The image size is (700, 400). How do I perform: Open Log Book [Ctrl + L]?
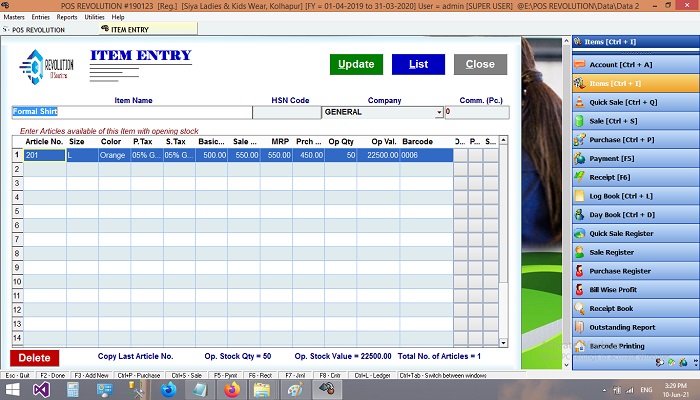coord(636,196)
